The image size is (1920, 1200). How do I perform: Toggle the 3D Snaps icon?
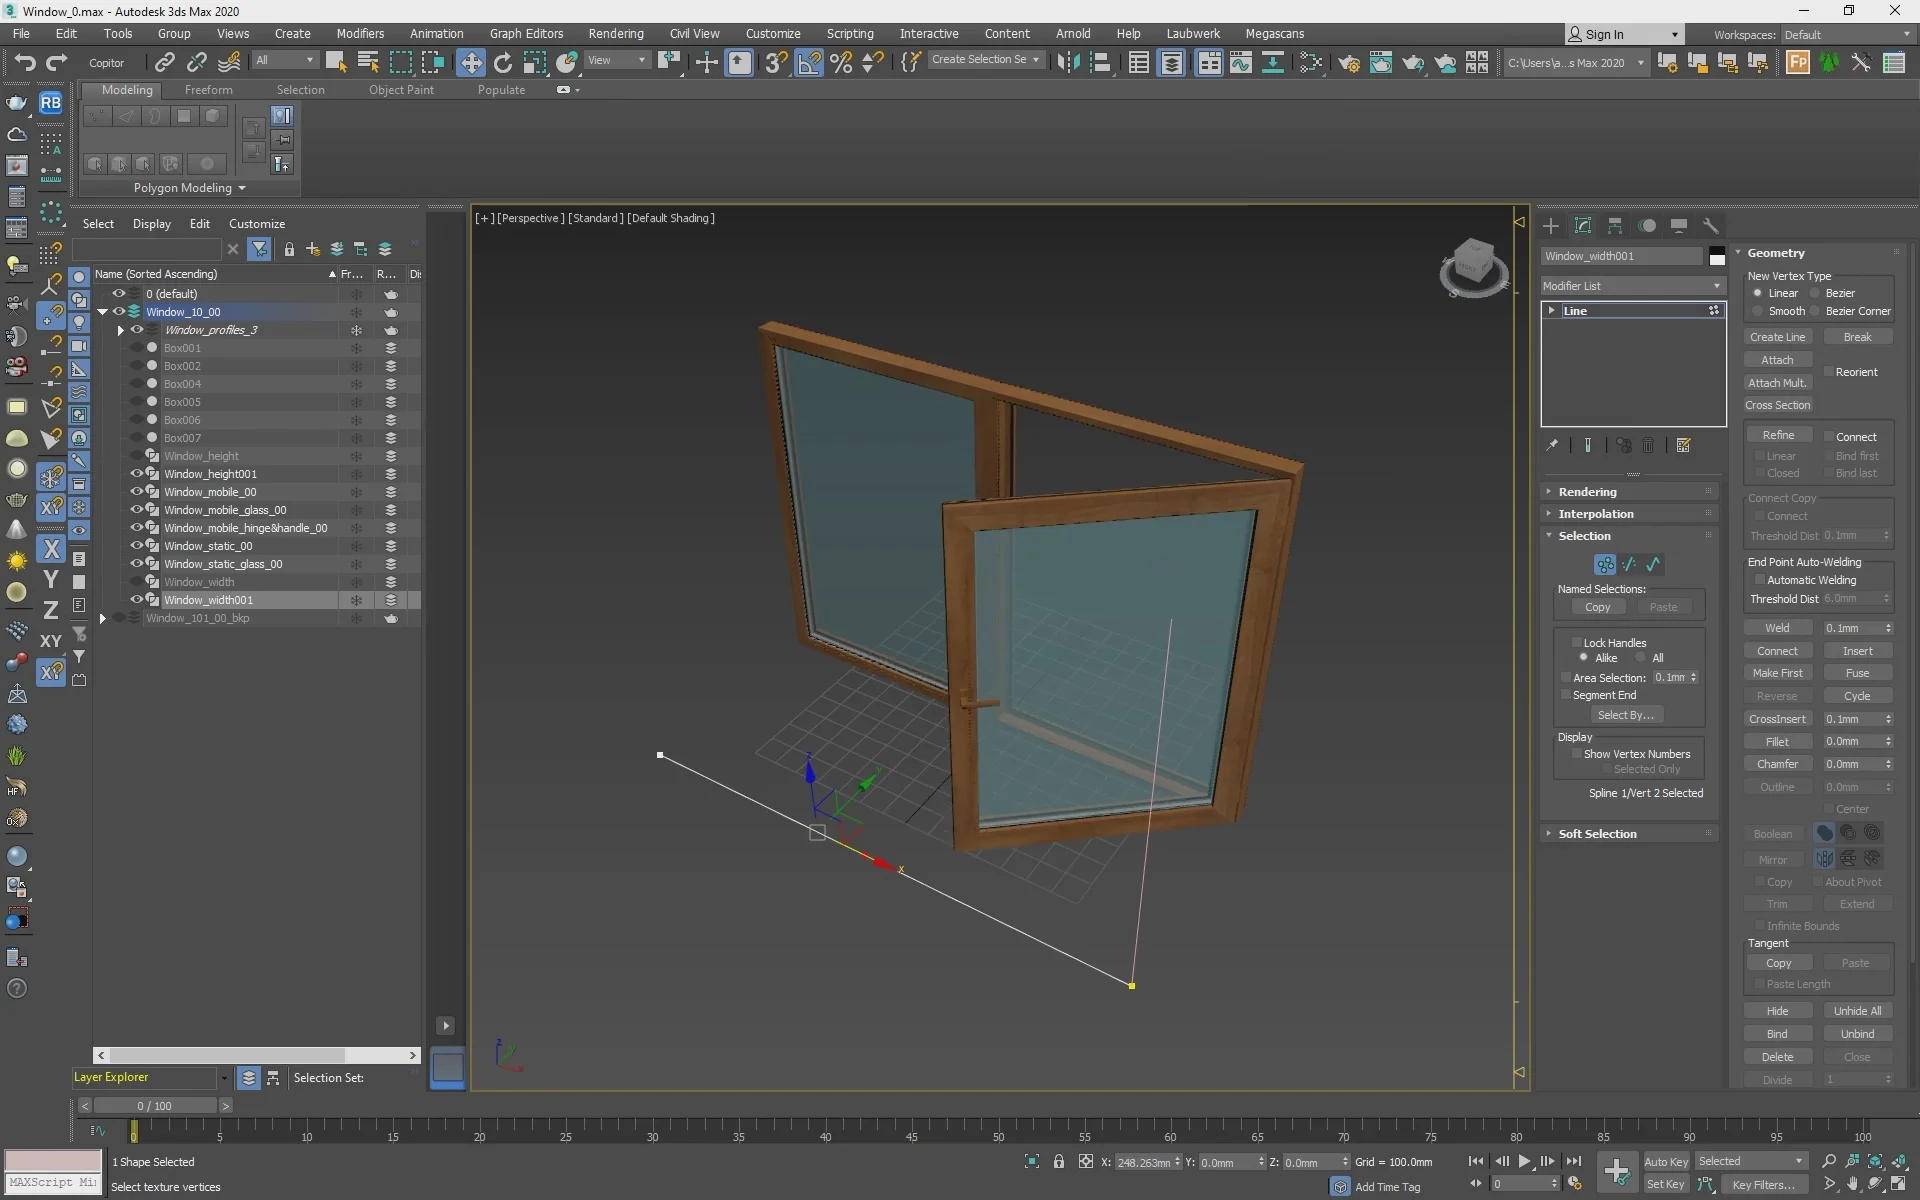[775, 62]
